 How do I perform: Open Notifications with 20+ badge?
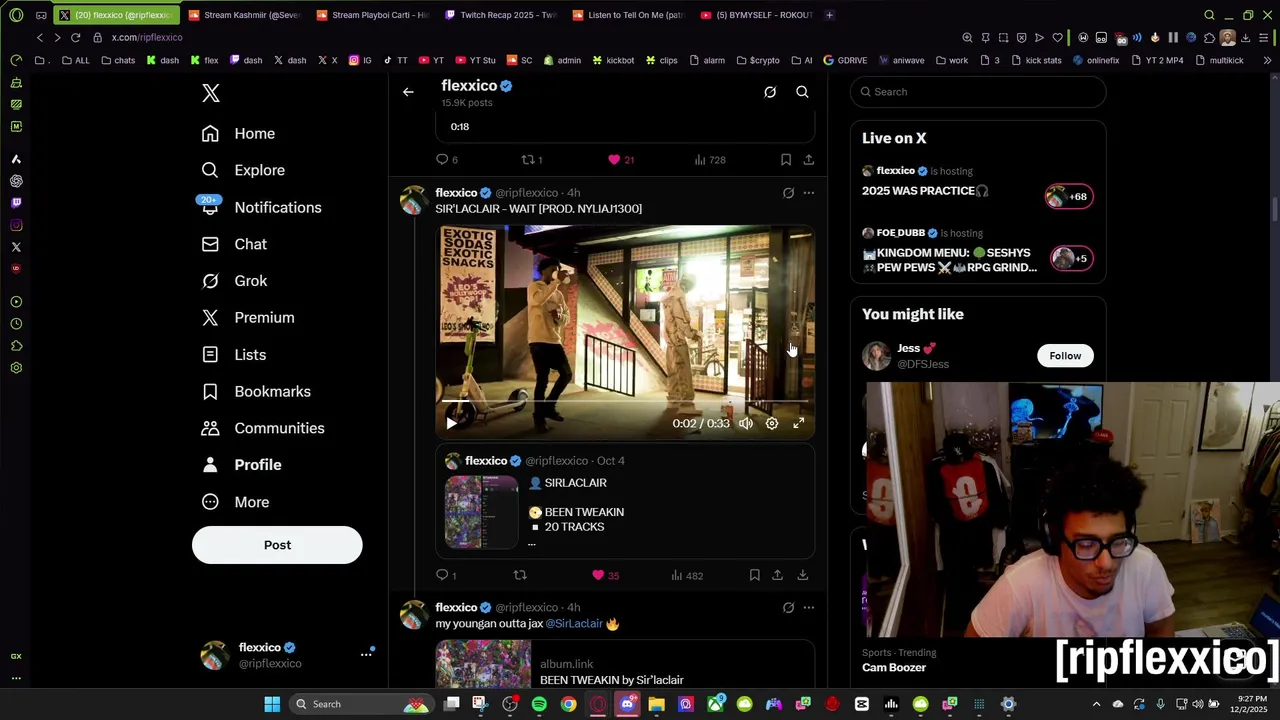coord(260,207)
